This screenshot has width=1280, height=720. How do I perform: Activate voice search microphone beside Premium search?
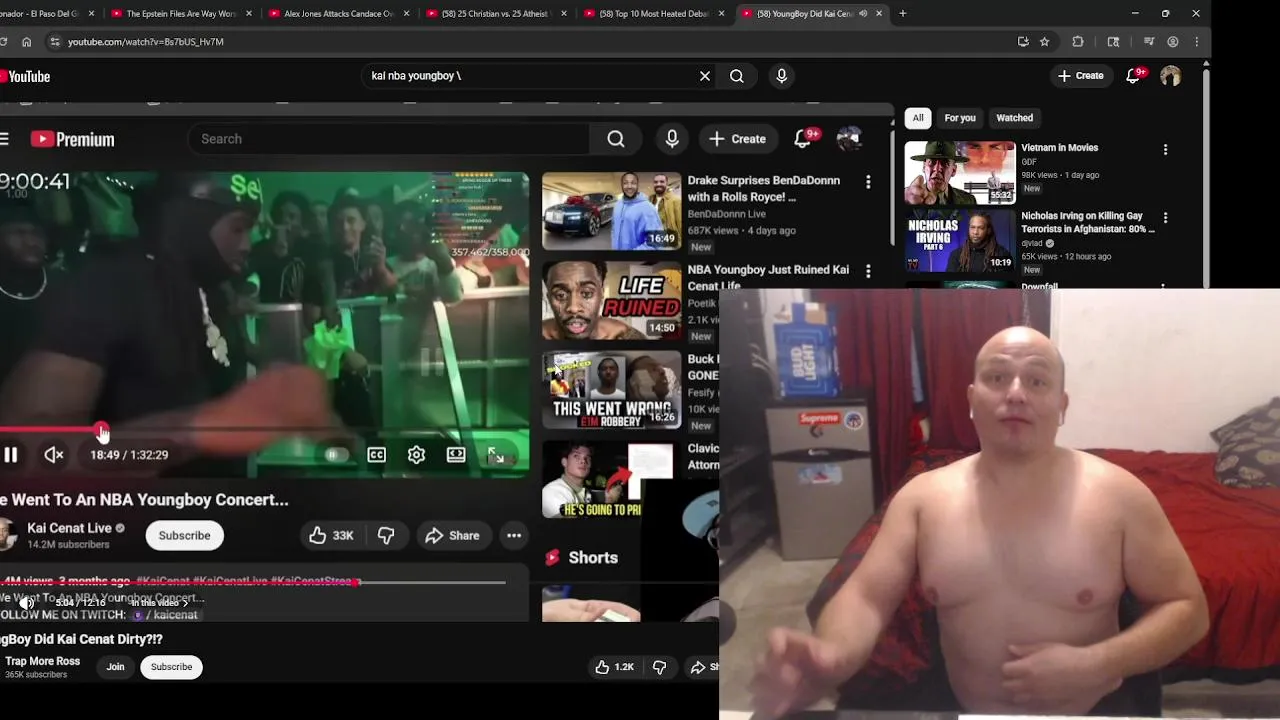[x=672, y=139]
